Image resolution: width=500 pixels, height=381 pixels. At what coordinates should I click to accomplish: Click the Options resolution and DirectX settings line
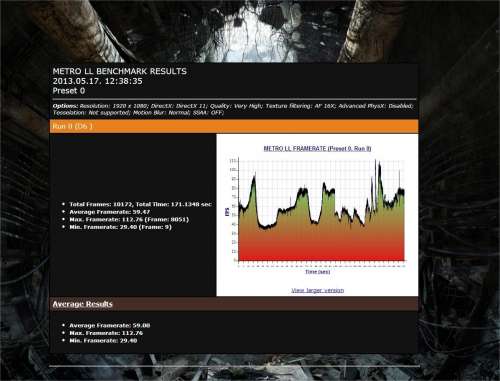coord(233,106)
